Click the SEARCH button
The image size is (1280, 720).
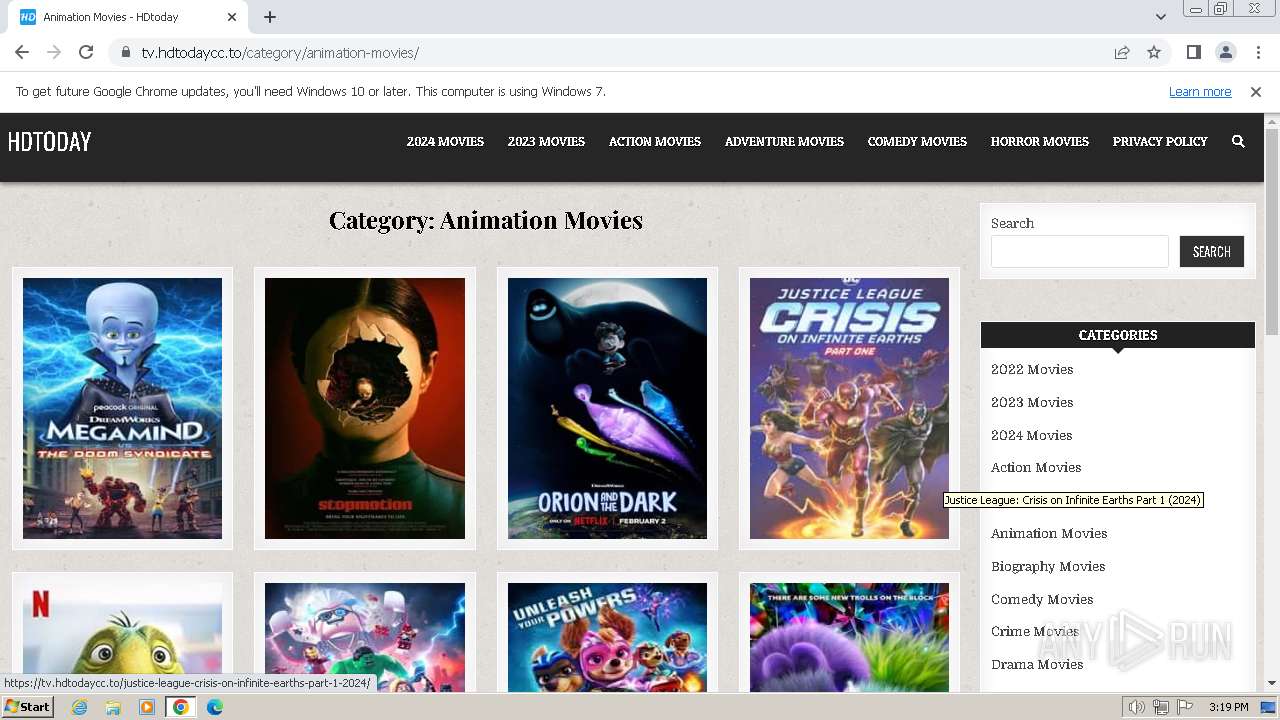1212,252
